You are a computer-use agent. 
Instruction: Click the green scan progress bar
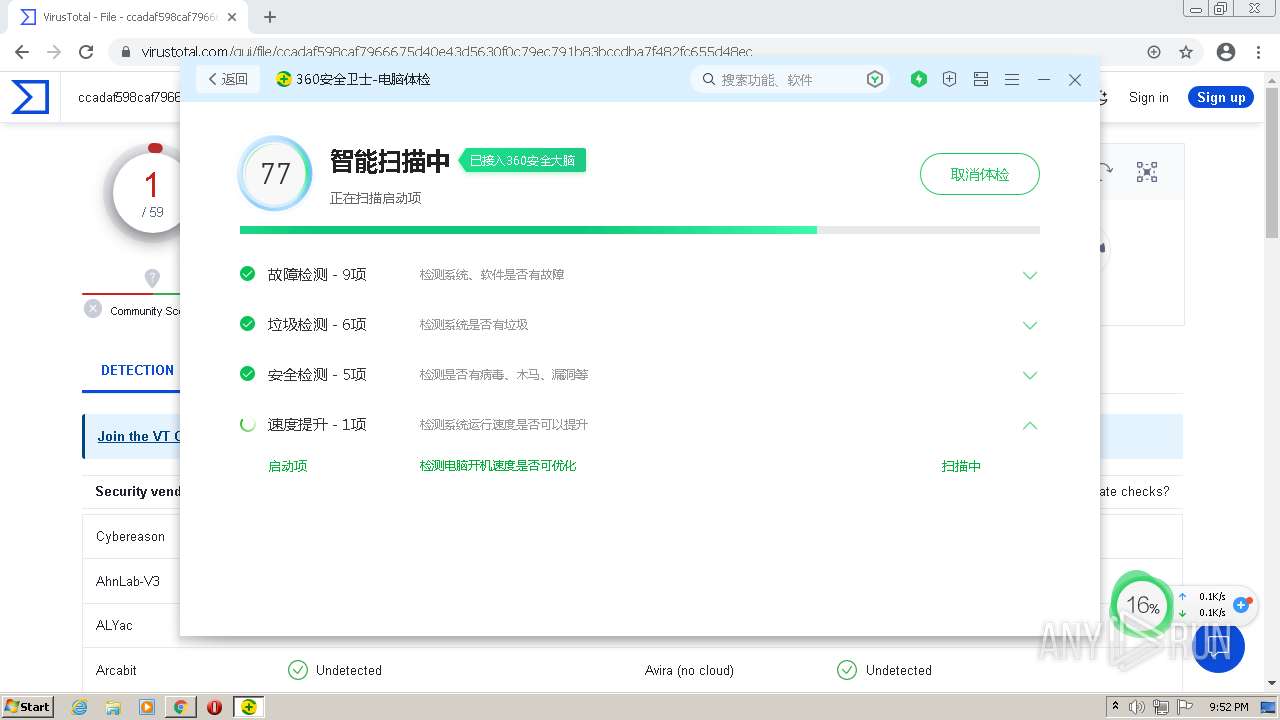(x=640, y=230)
